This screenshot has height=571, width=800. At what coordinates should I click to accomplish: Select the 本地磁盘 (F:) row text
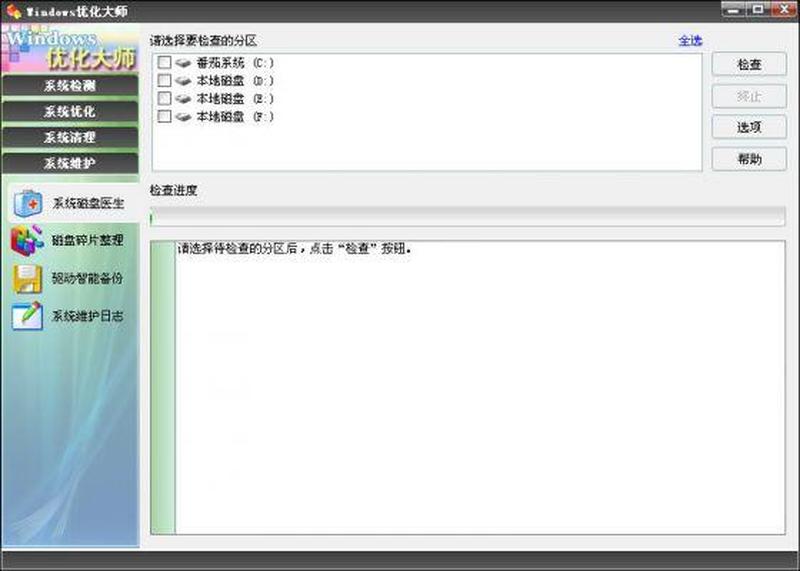tap(235, 117)
